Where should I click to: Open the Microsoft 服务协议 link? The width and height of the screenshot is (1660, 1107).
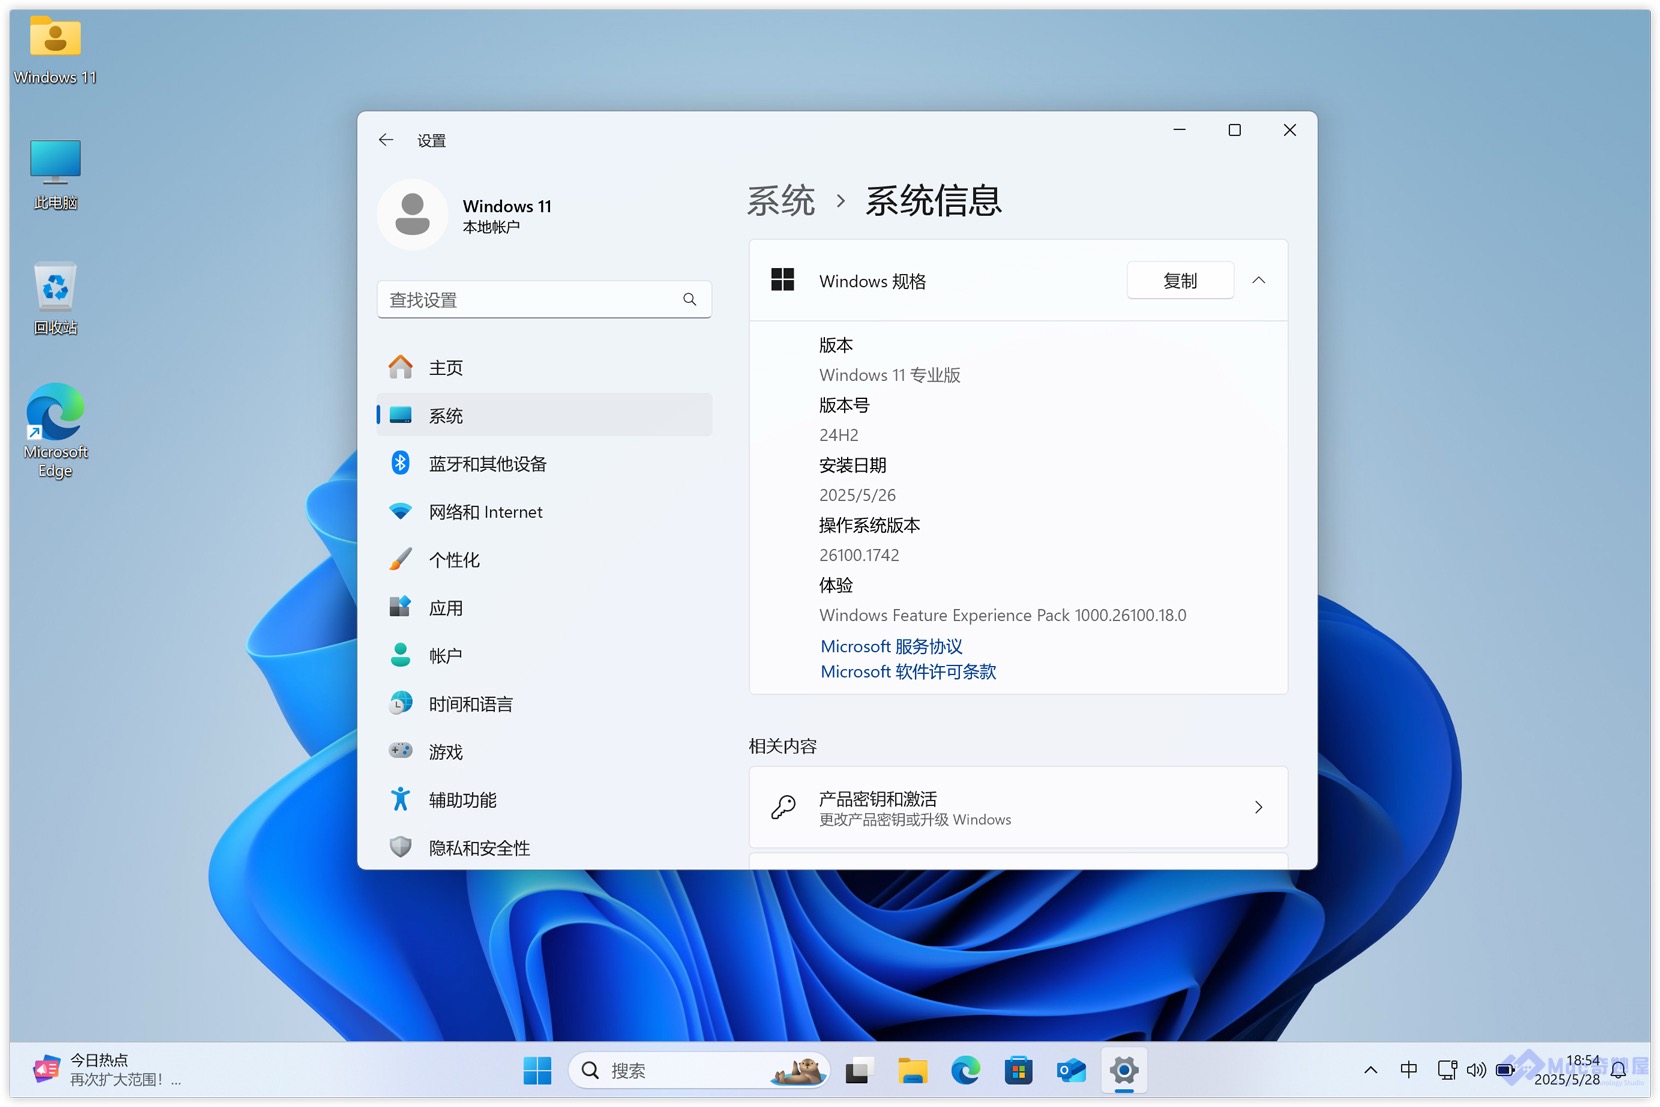coord(891,646)
